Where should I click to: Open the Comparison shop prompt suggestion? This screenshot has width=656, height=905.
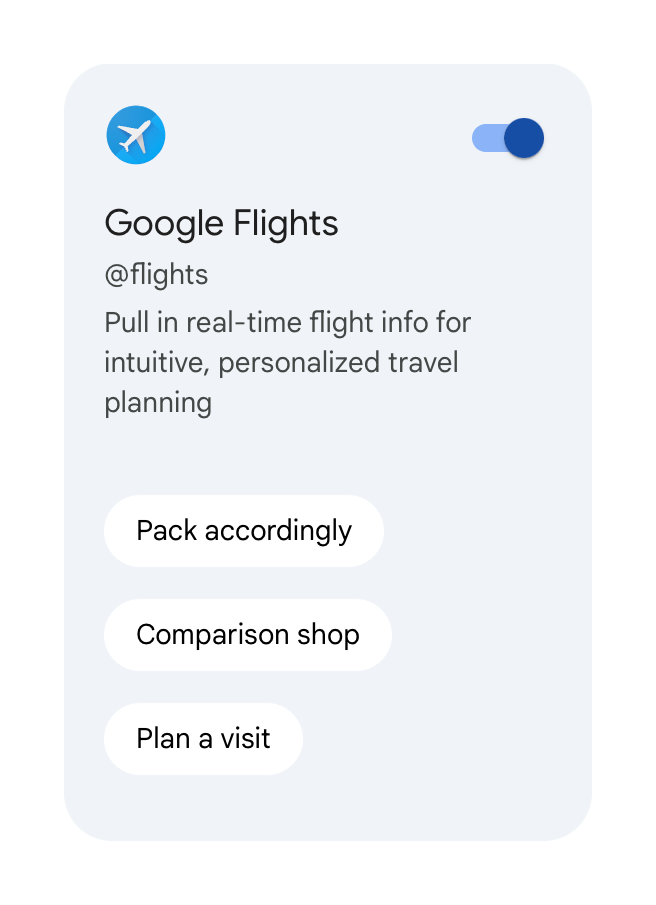(x=248, y=635)
